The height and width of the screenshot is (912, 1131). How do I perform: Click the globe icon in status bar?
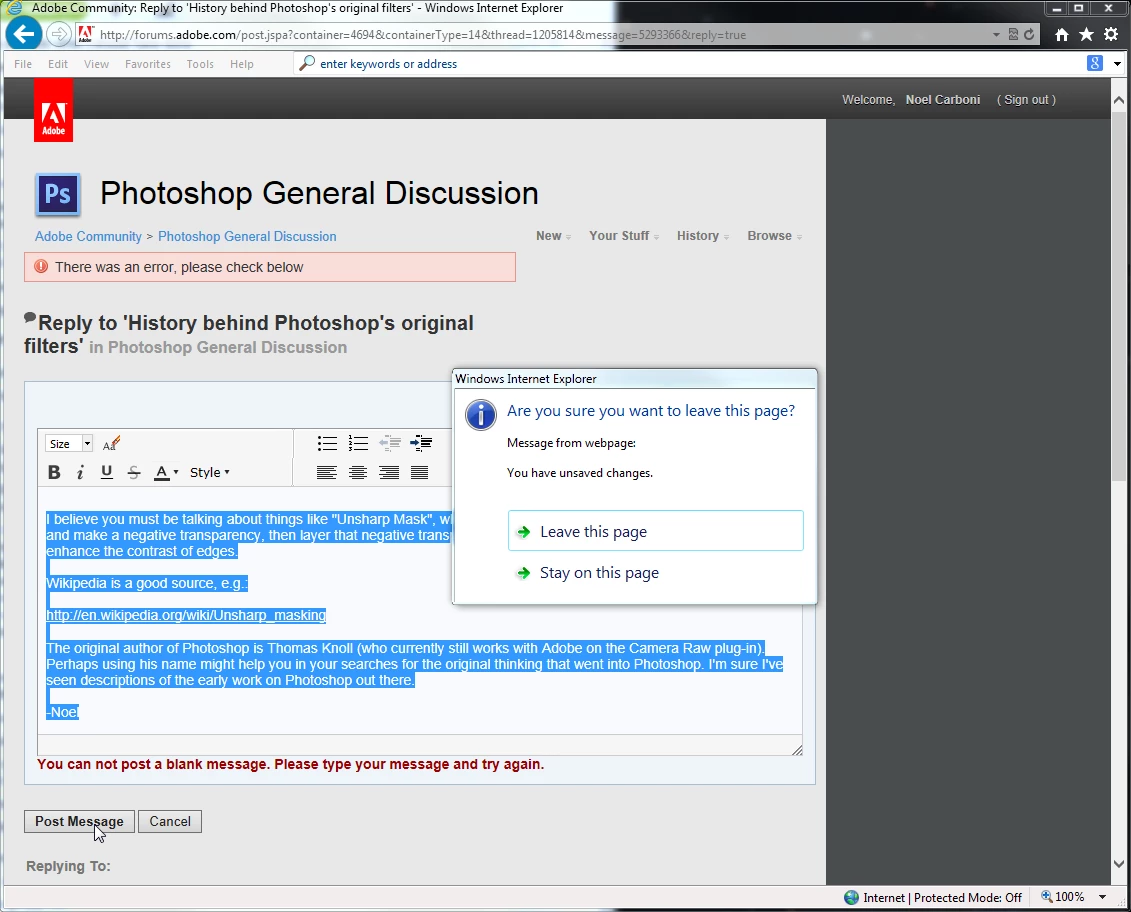tap(852, 897)
